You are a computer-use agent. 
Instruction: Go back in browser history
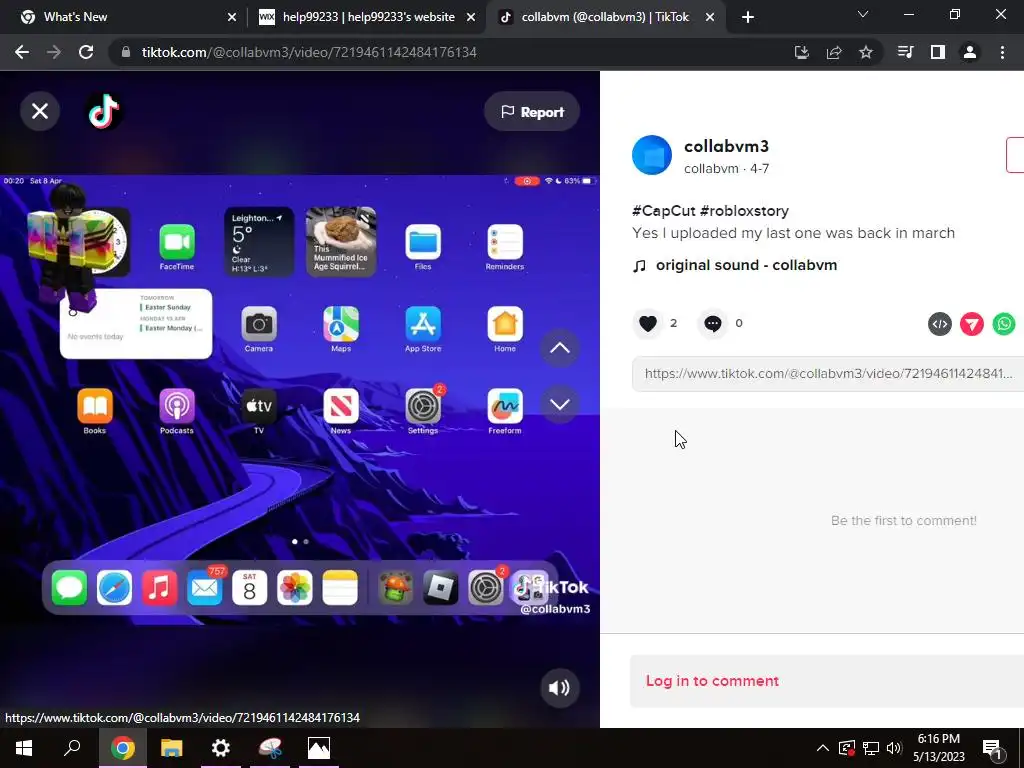coord(22,52)
